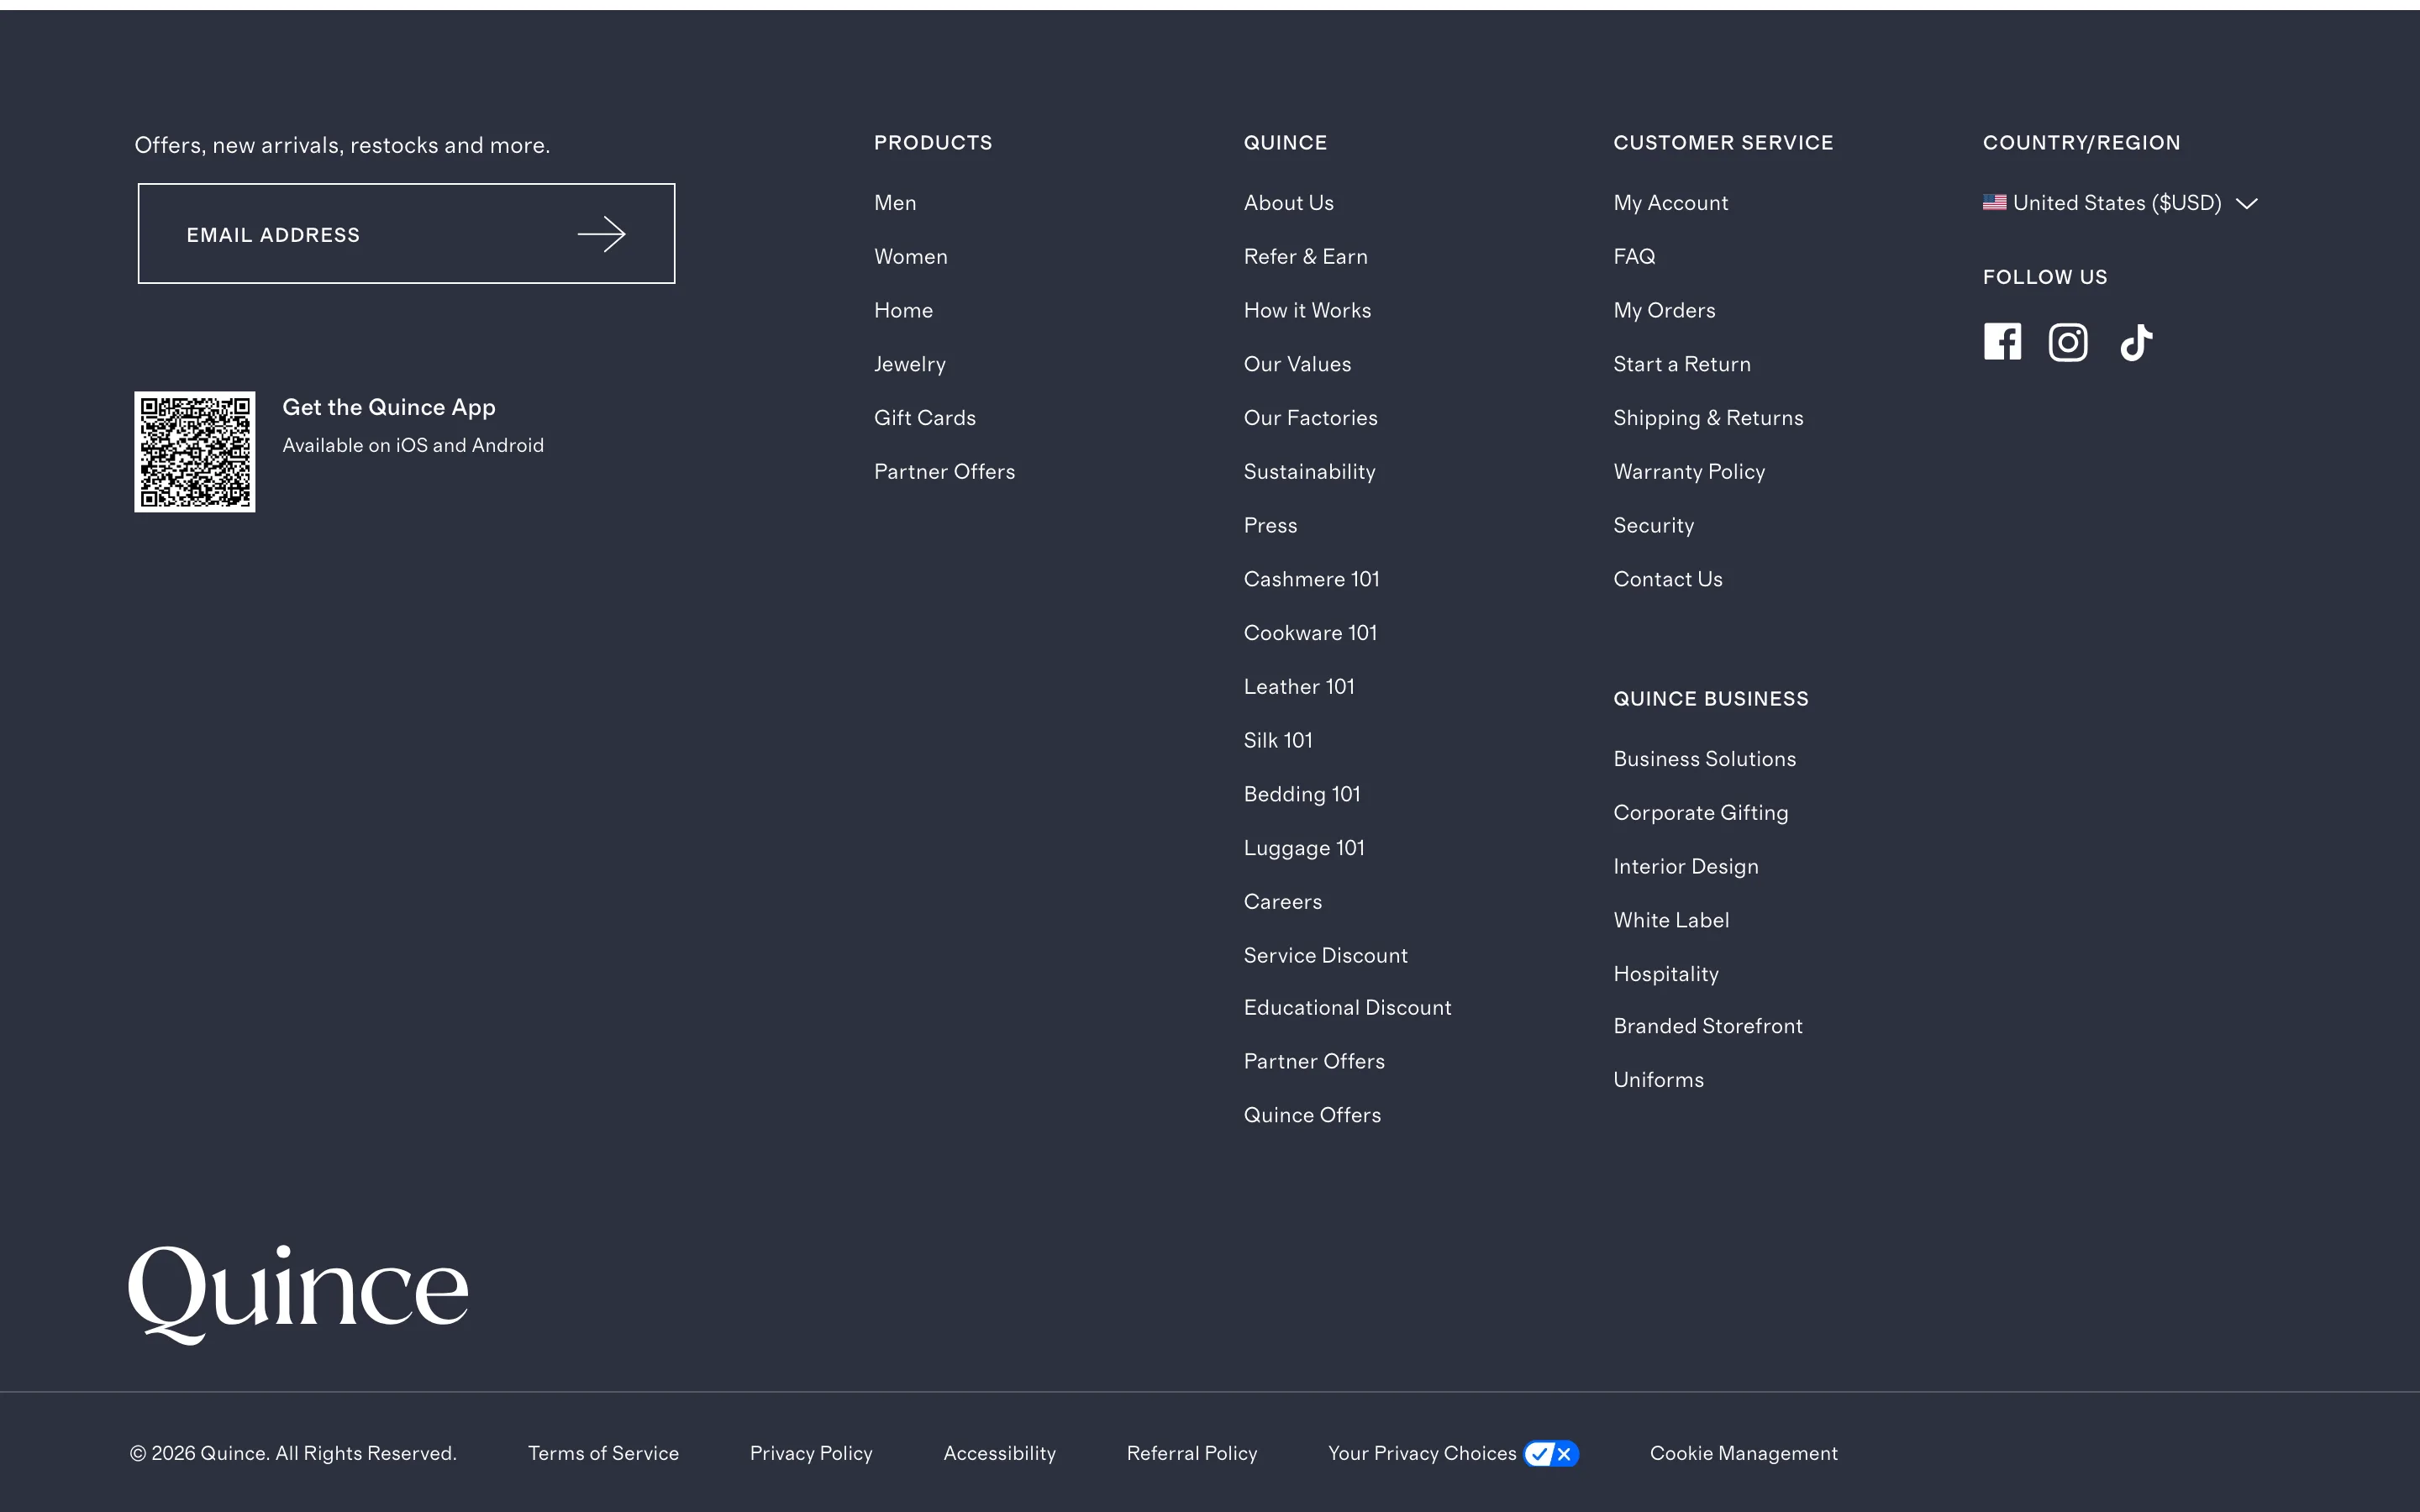This screenshot has width=2420, height=1512.
Task: Open Corporate Gifting link
Action: point(1700,813)
